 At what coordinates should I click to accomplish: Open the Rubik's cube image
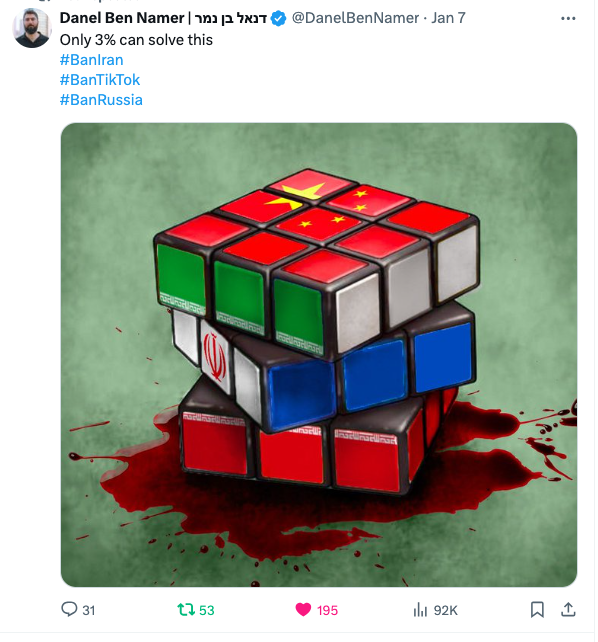click(319, 355)
